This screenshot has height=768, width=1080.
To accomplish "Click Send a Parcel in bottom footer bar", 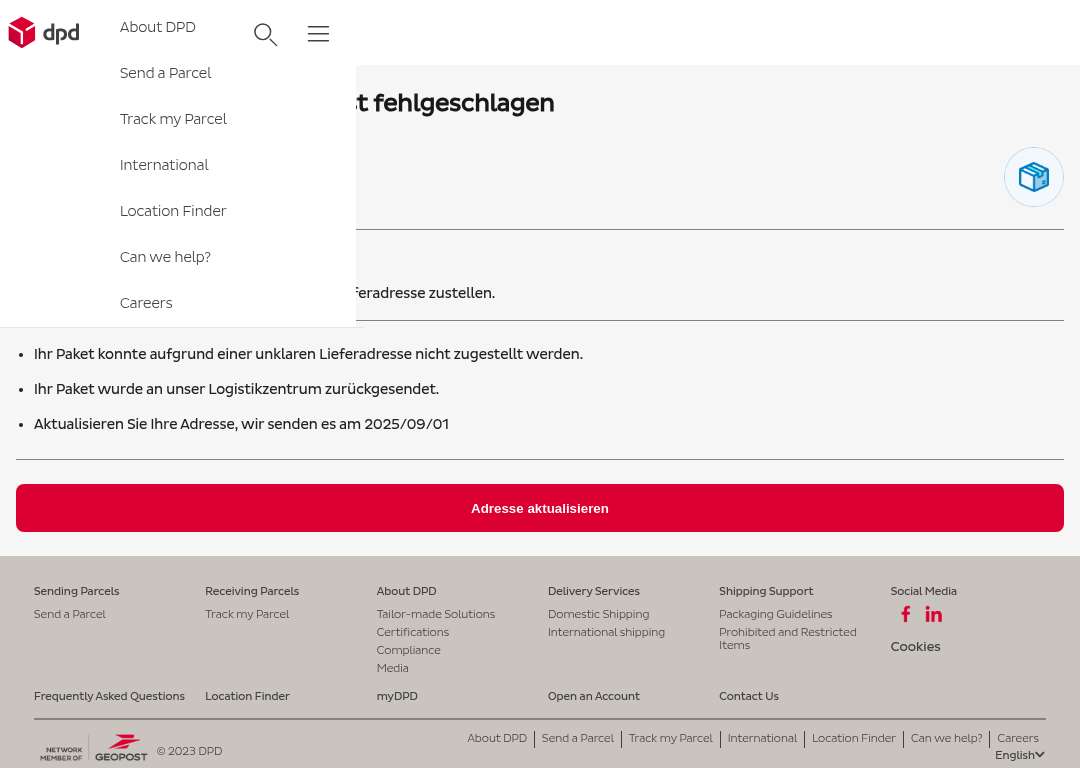I will coord(577,738).
